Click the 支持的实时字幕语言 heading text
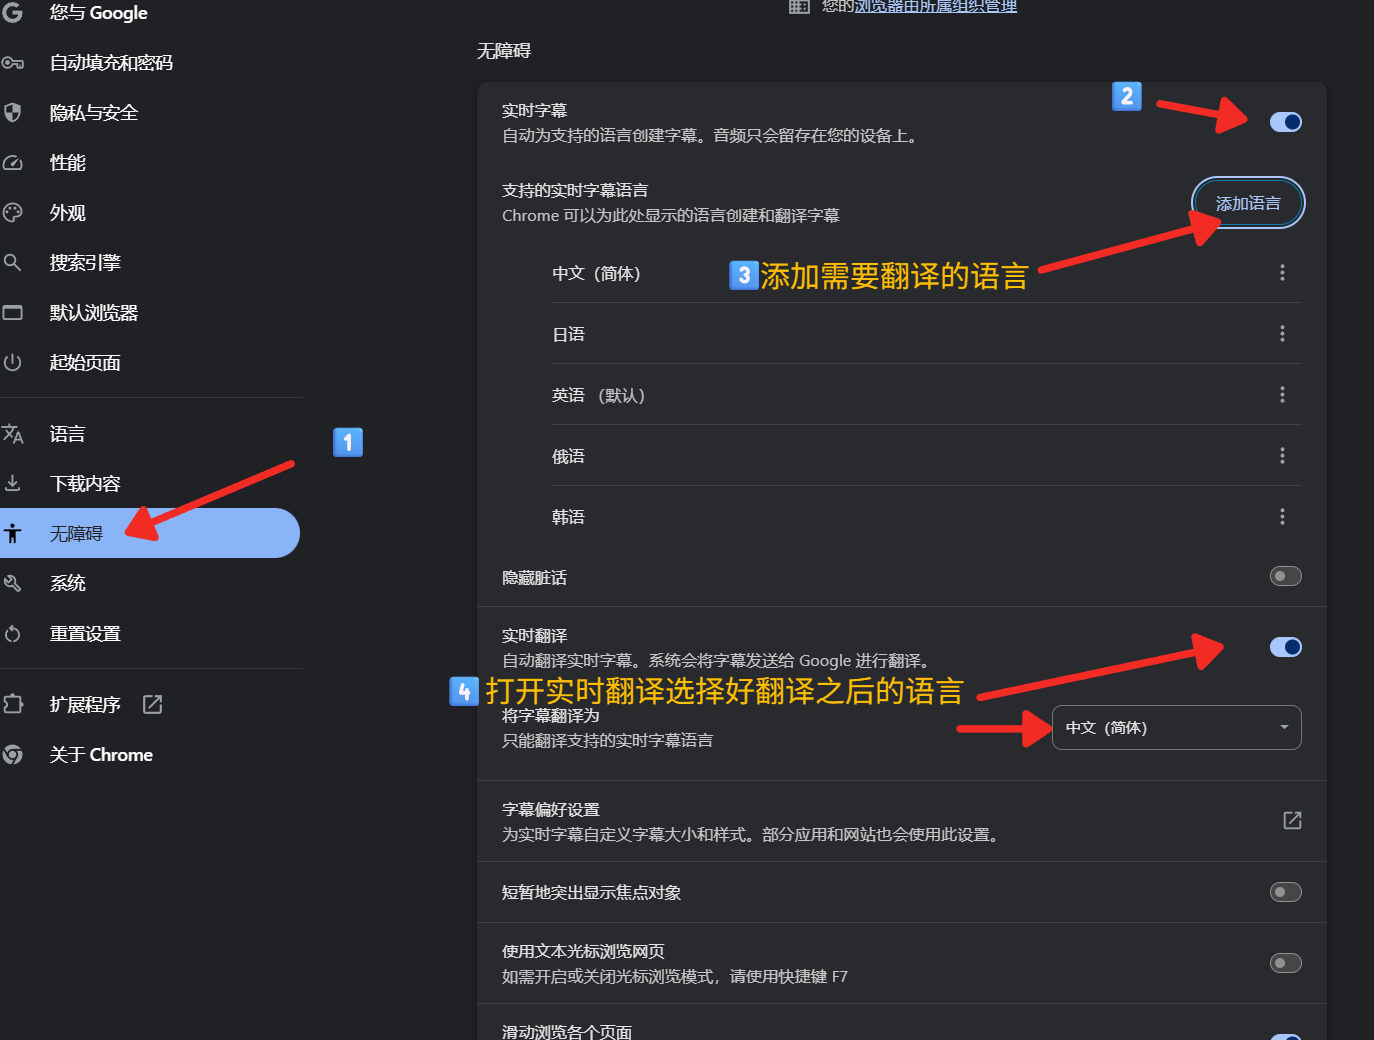 [575, 190]
